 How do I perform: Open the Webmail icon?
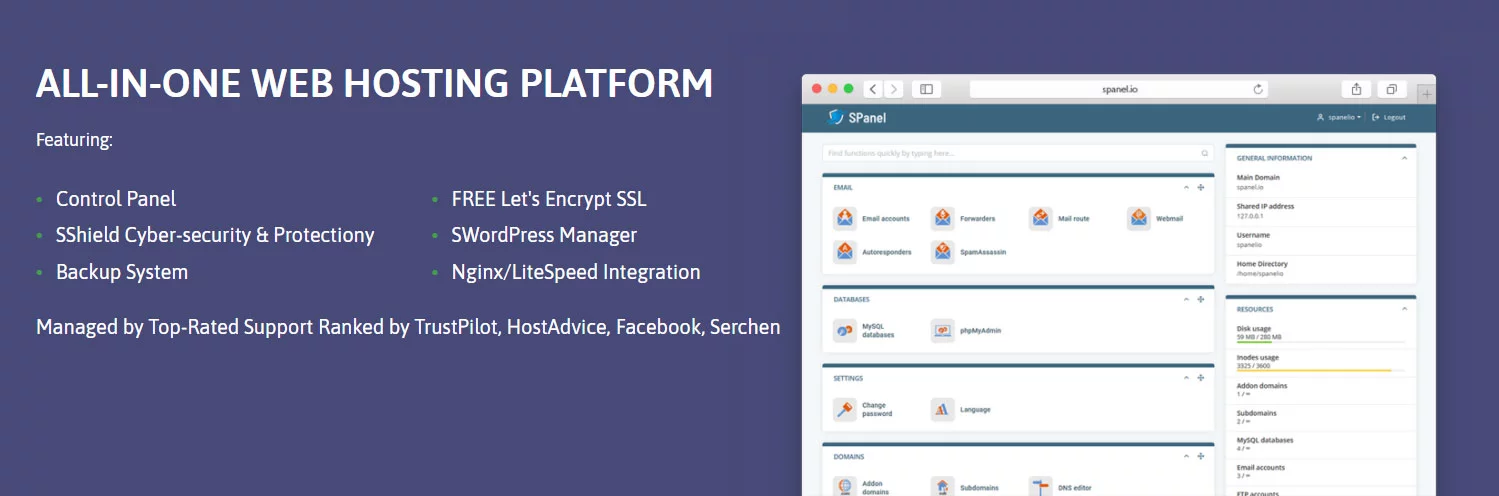coord(1139,218)
